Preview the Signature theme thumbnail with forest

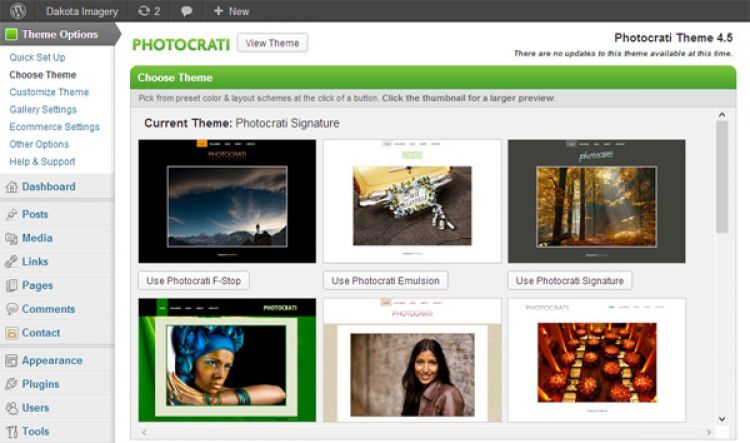(x=596, y=201)
